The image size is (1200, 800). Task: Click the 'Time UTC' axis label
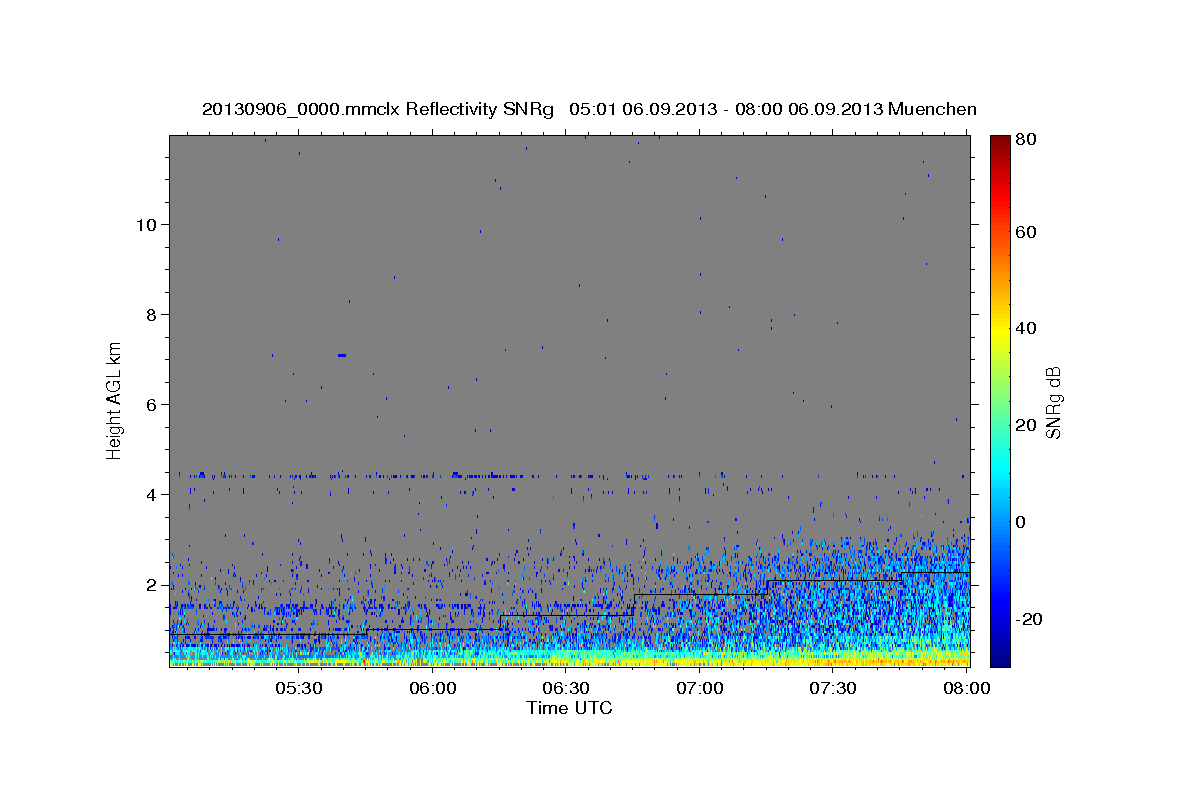[569, 708]
